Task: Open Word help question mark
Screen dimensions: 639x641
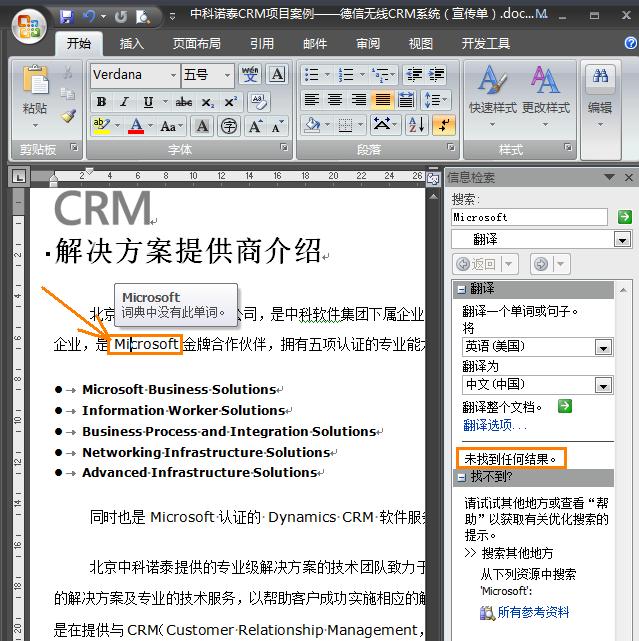Action: pos(631,43)
